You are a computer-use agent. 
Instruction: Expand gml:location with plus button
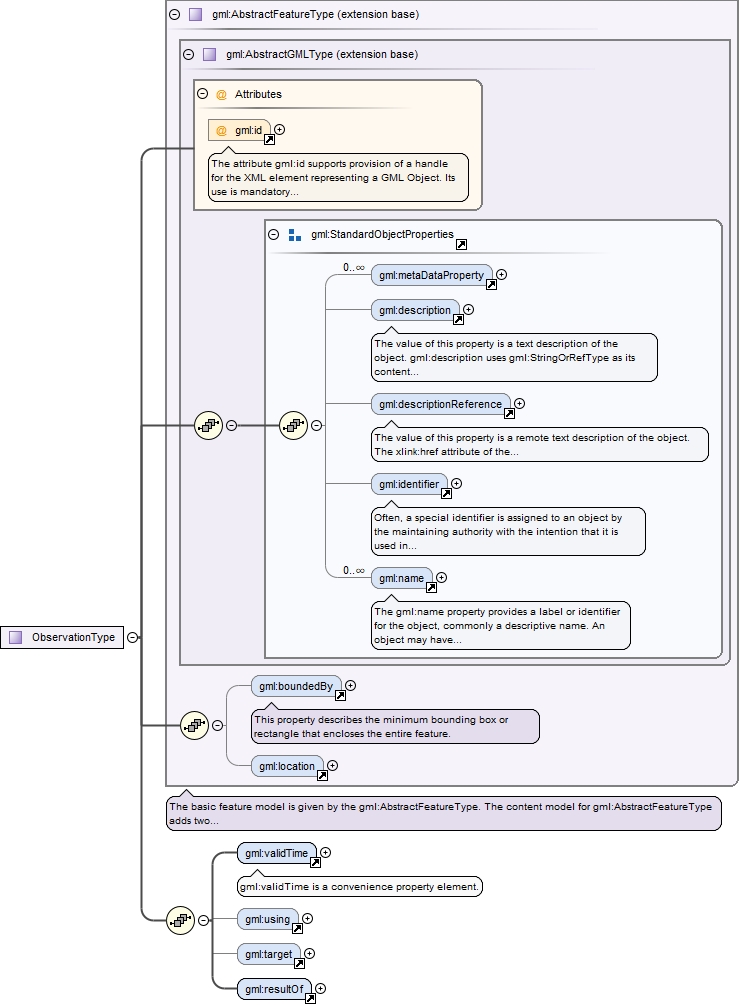[x=332, y=765]
